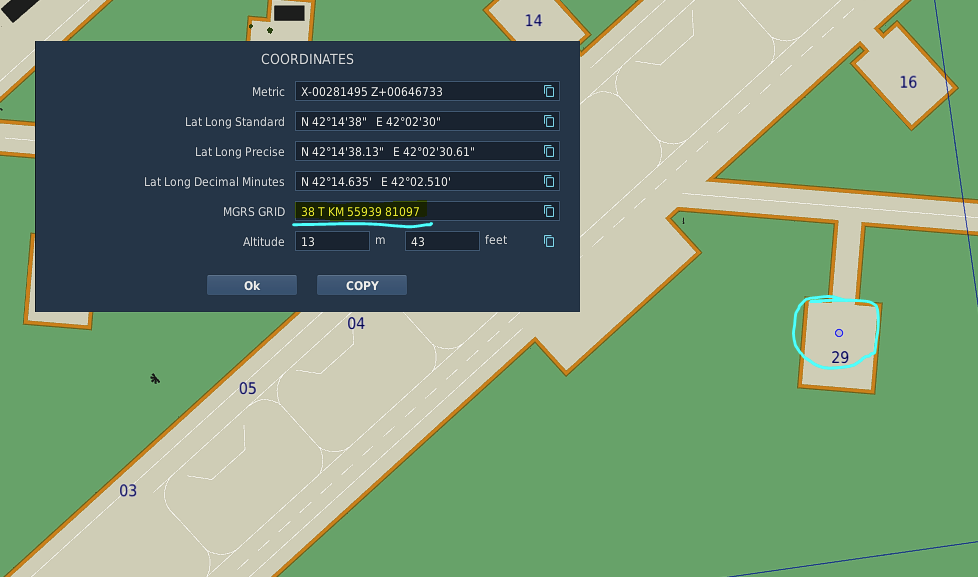Screen dimensions: 978x577
Task: Click parking spot label 14
Action: pyautogui.click(x=533, y=21)
